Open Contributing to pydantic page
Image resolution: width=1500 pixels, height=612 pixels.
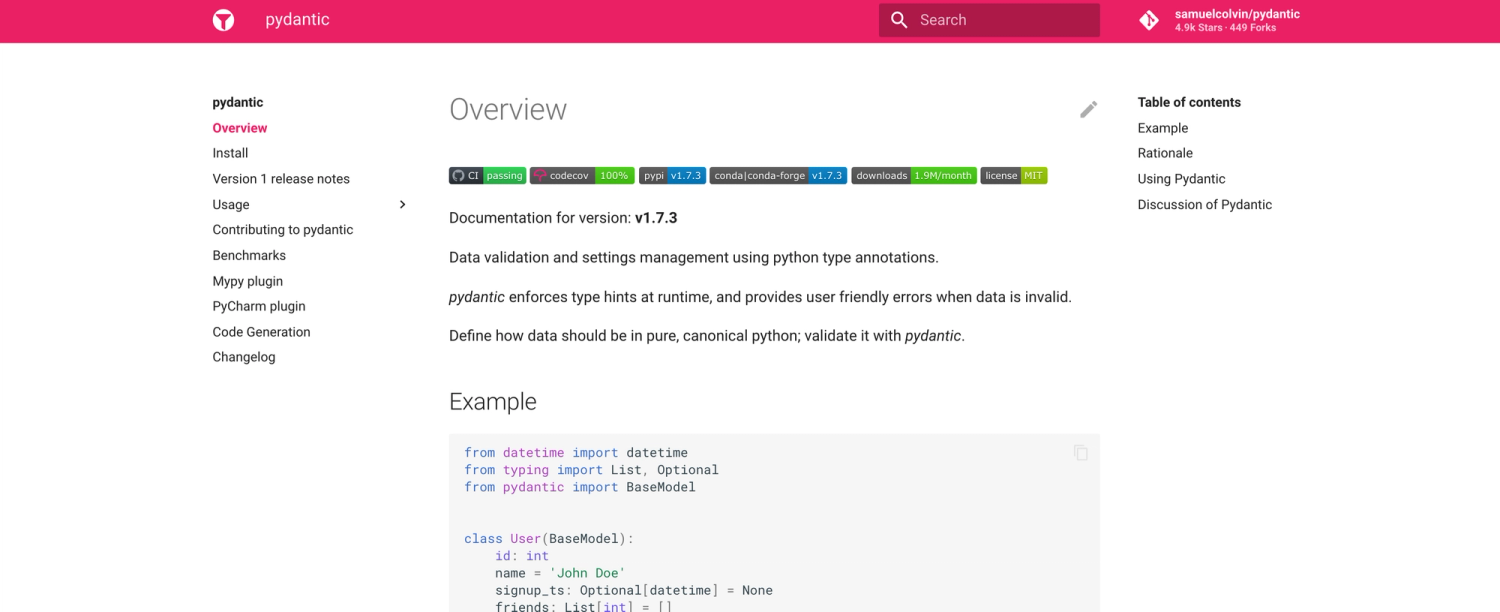(x=283, y=230)
